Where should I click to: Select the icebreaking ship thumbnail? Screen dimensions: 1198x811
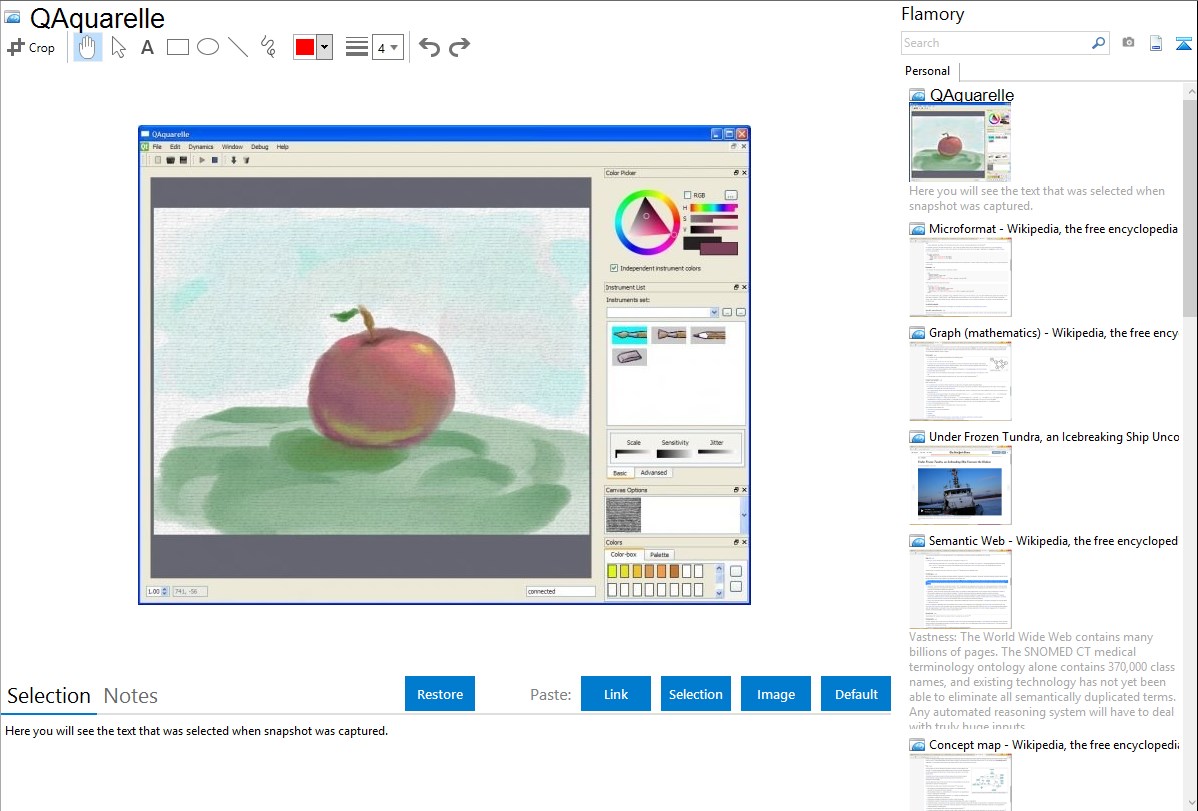coord(960,485)
